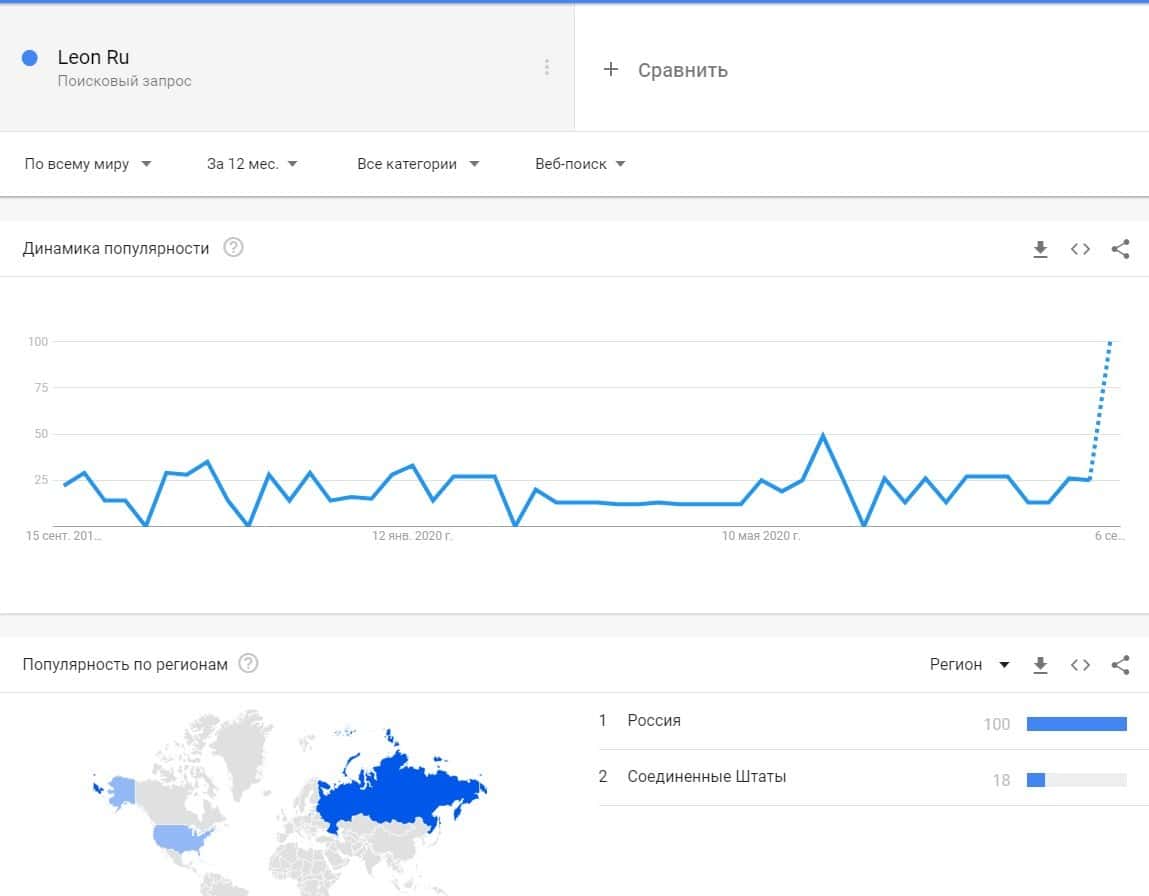Open the Регион breakdown dropdown
Image resolution: width=1149 pixels, height=896 pixels.
(x=969, y=665)
